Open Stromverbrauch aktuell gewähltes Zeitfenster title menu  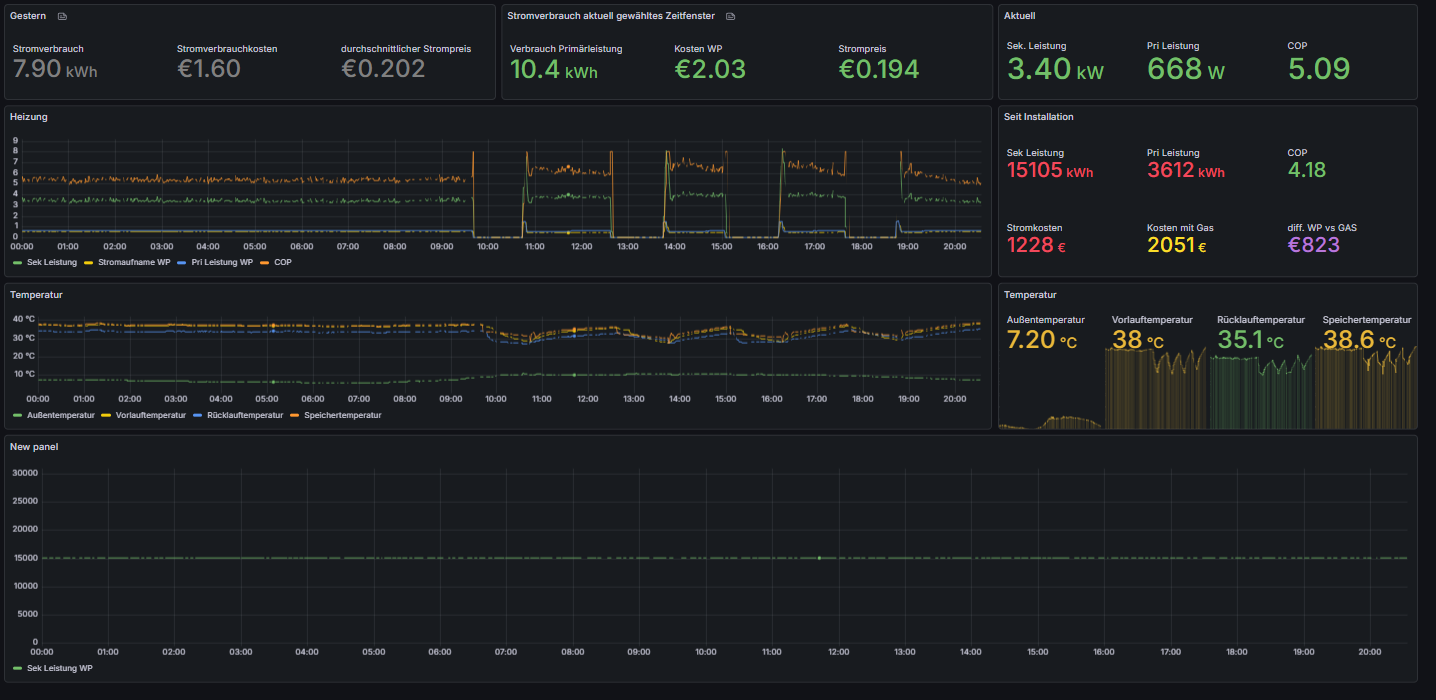pyautogui.click(x=611, y=16)
